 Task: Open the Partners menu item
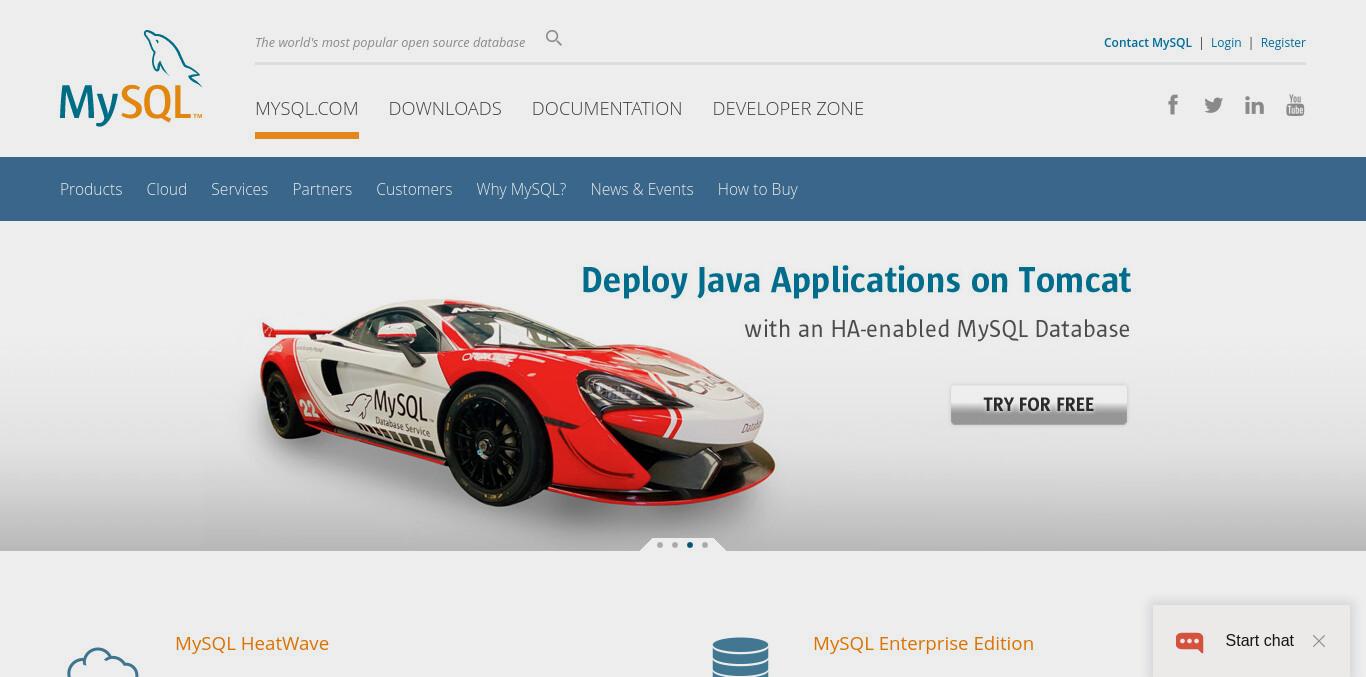322,189
